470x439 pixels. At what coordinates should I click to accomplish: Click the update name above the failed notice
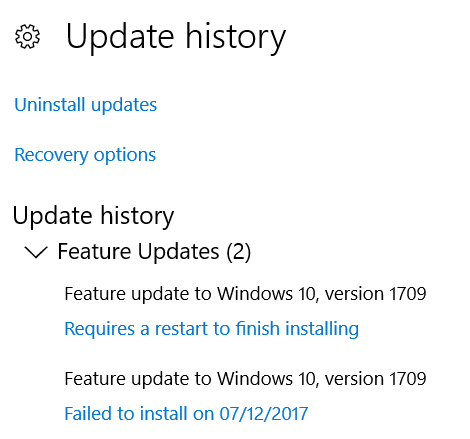[x=245, y=379]
